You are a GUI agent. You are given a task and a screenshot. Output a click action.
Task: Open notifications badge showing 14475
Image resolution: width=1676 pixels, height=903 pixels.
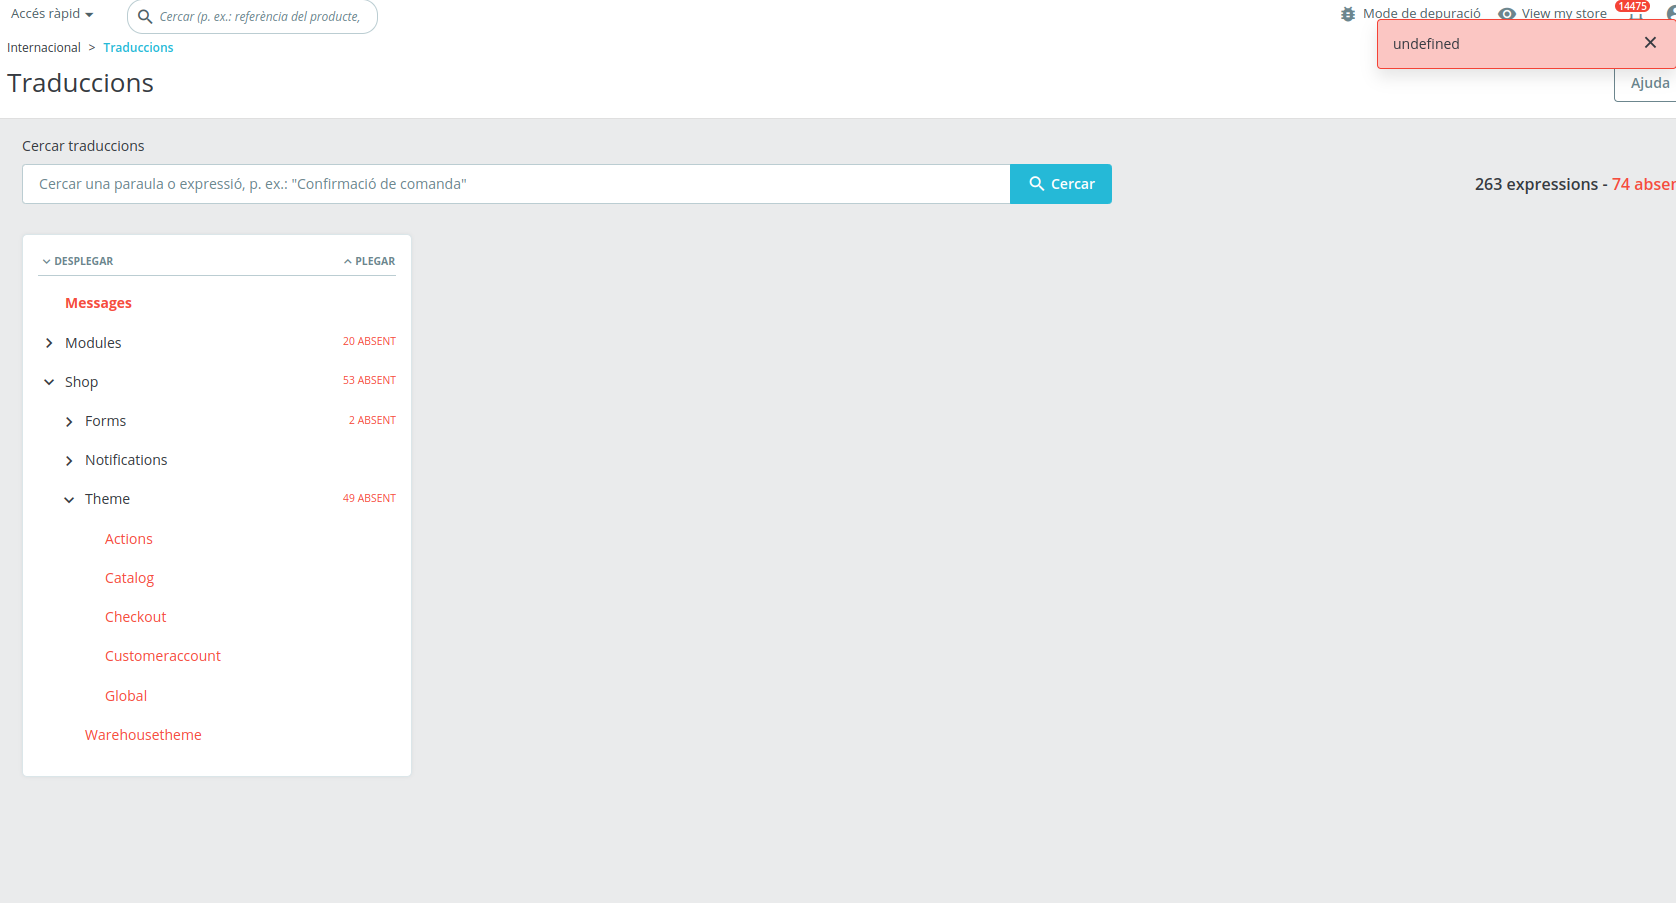point(1632,7)
